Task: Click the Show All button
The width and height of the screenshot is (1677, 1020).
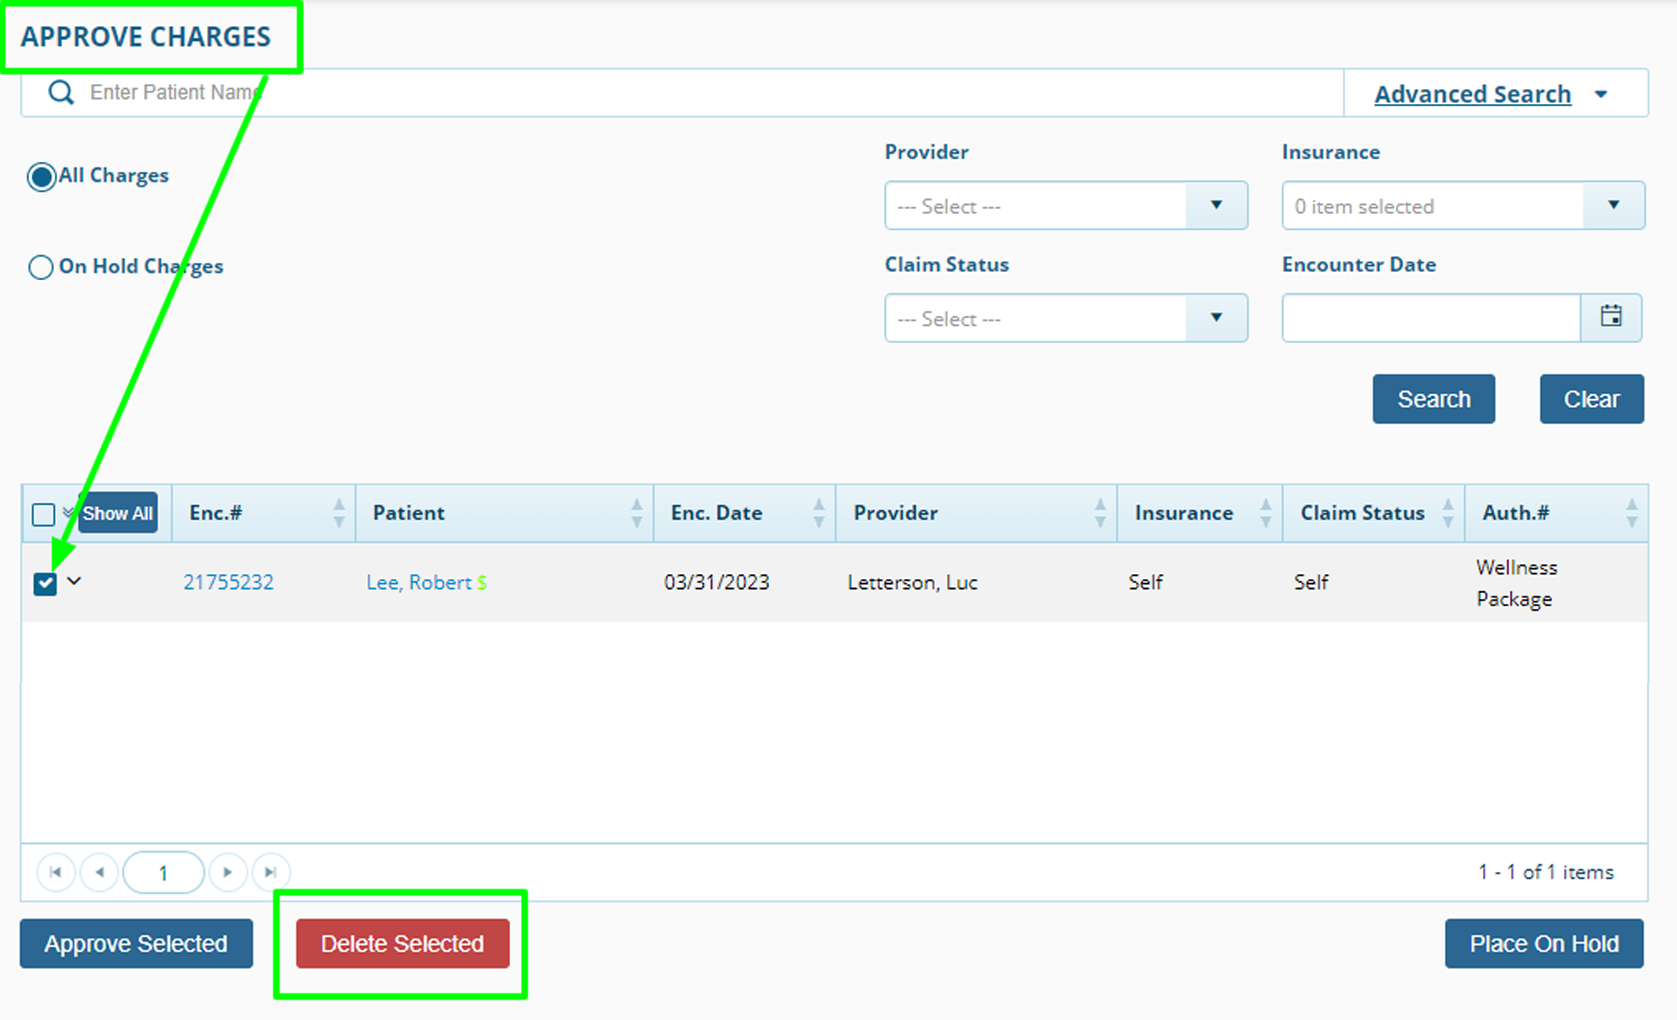Action: point(118,513)
